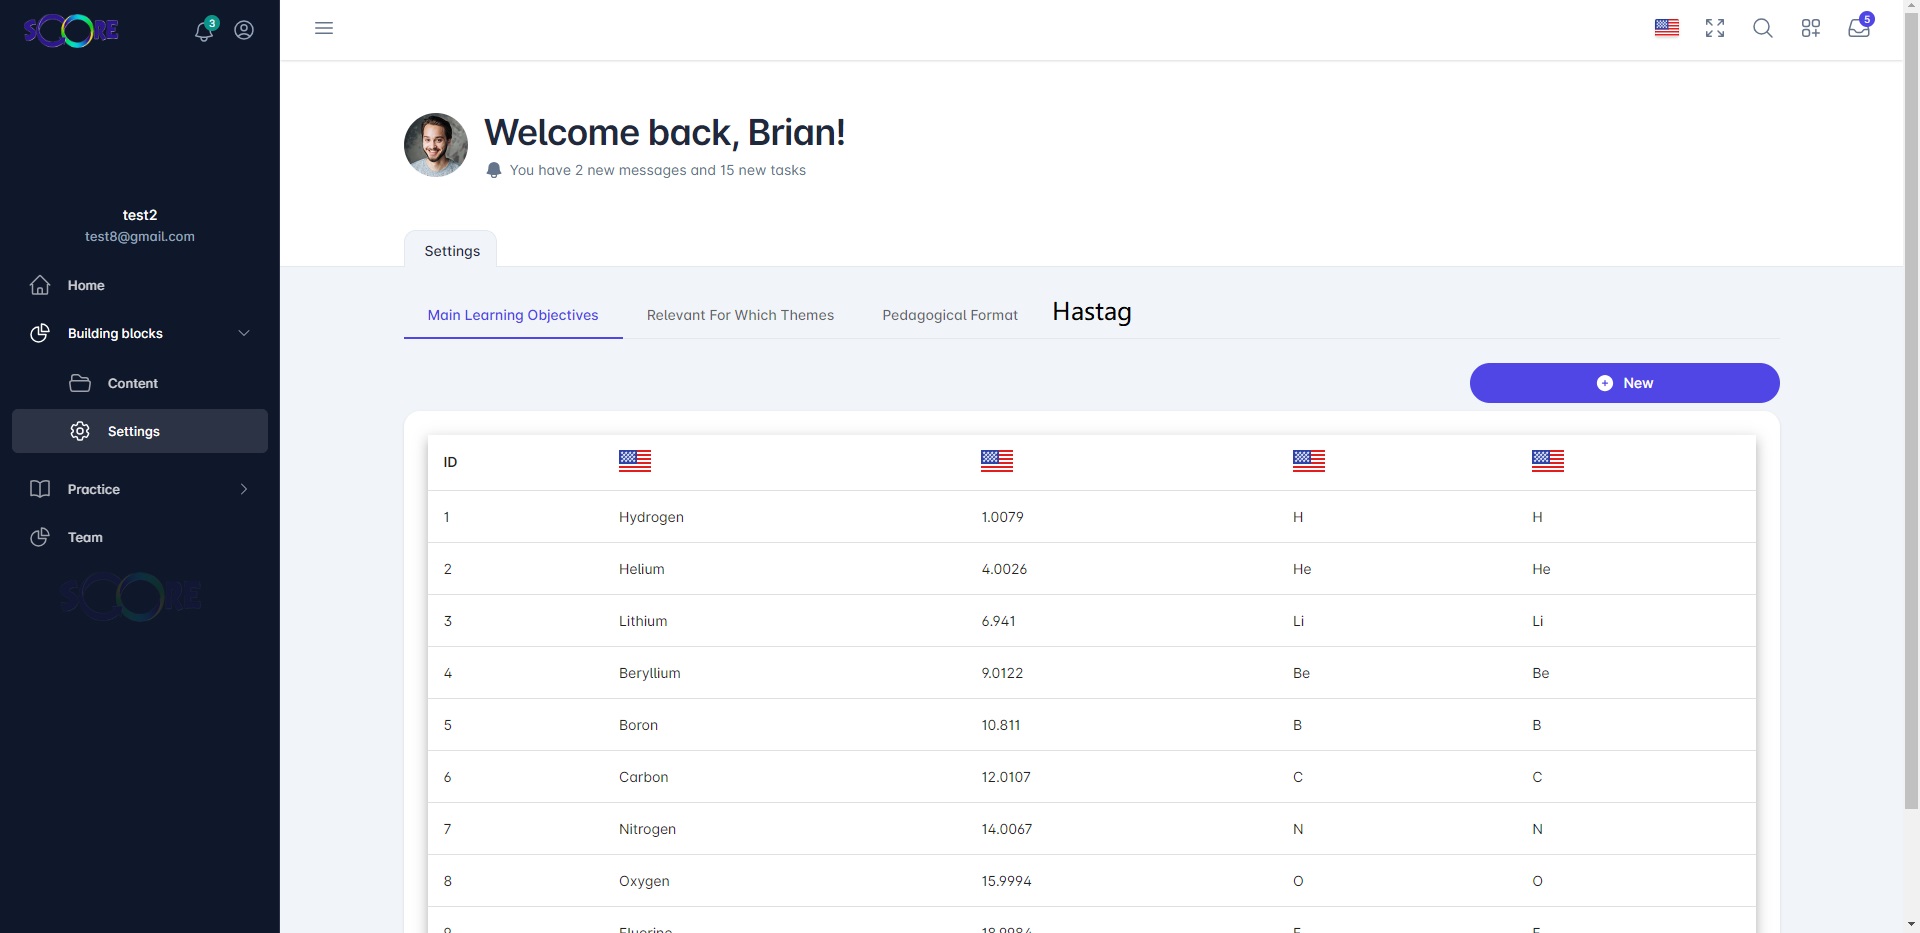Go to Home in sidebar

[86, 285]
